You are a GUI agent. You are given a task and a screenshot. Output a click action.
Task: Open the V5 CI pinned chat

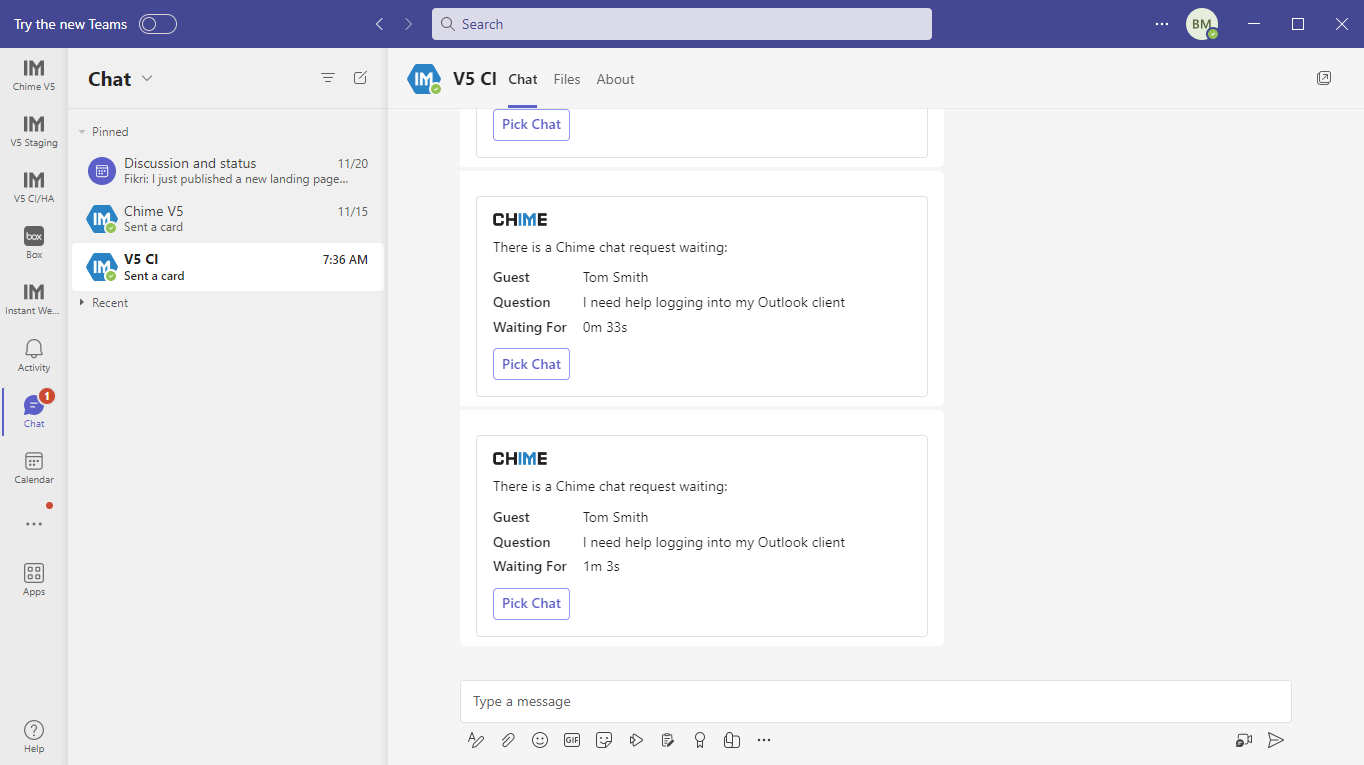click(227, 267)
